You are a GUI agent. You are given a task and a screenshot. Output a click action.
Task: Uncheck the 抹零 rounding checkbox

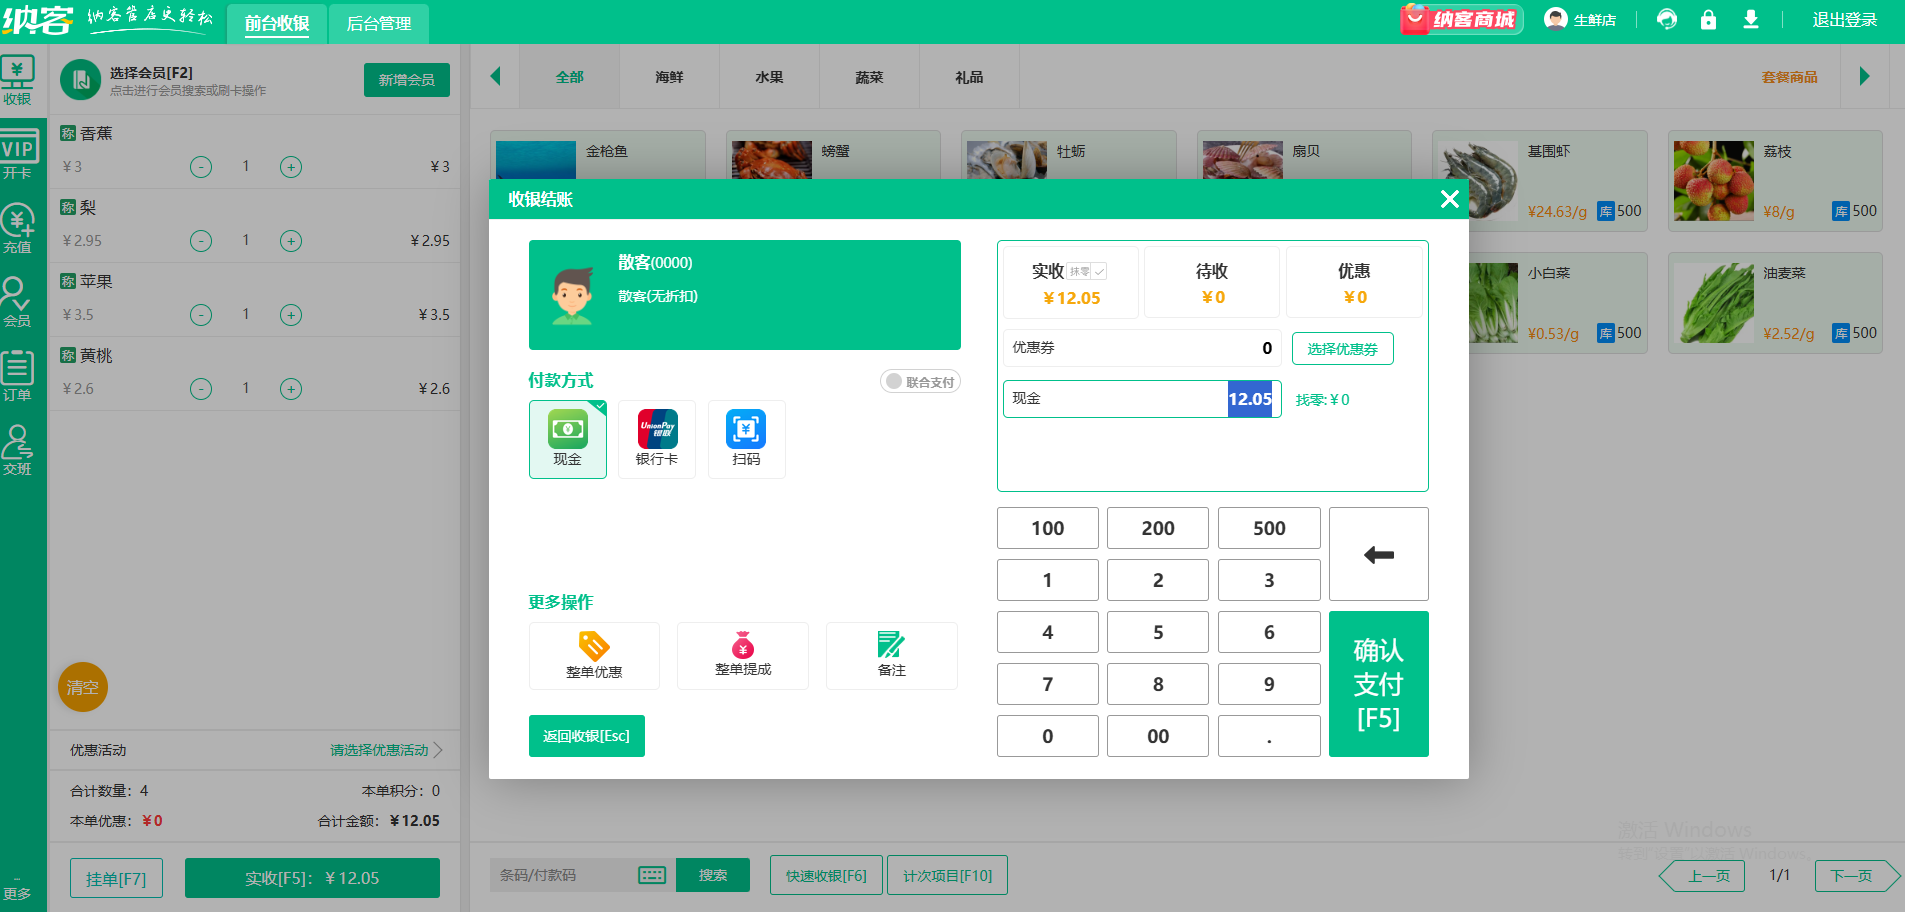[1097, 271]
